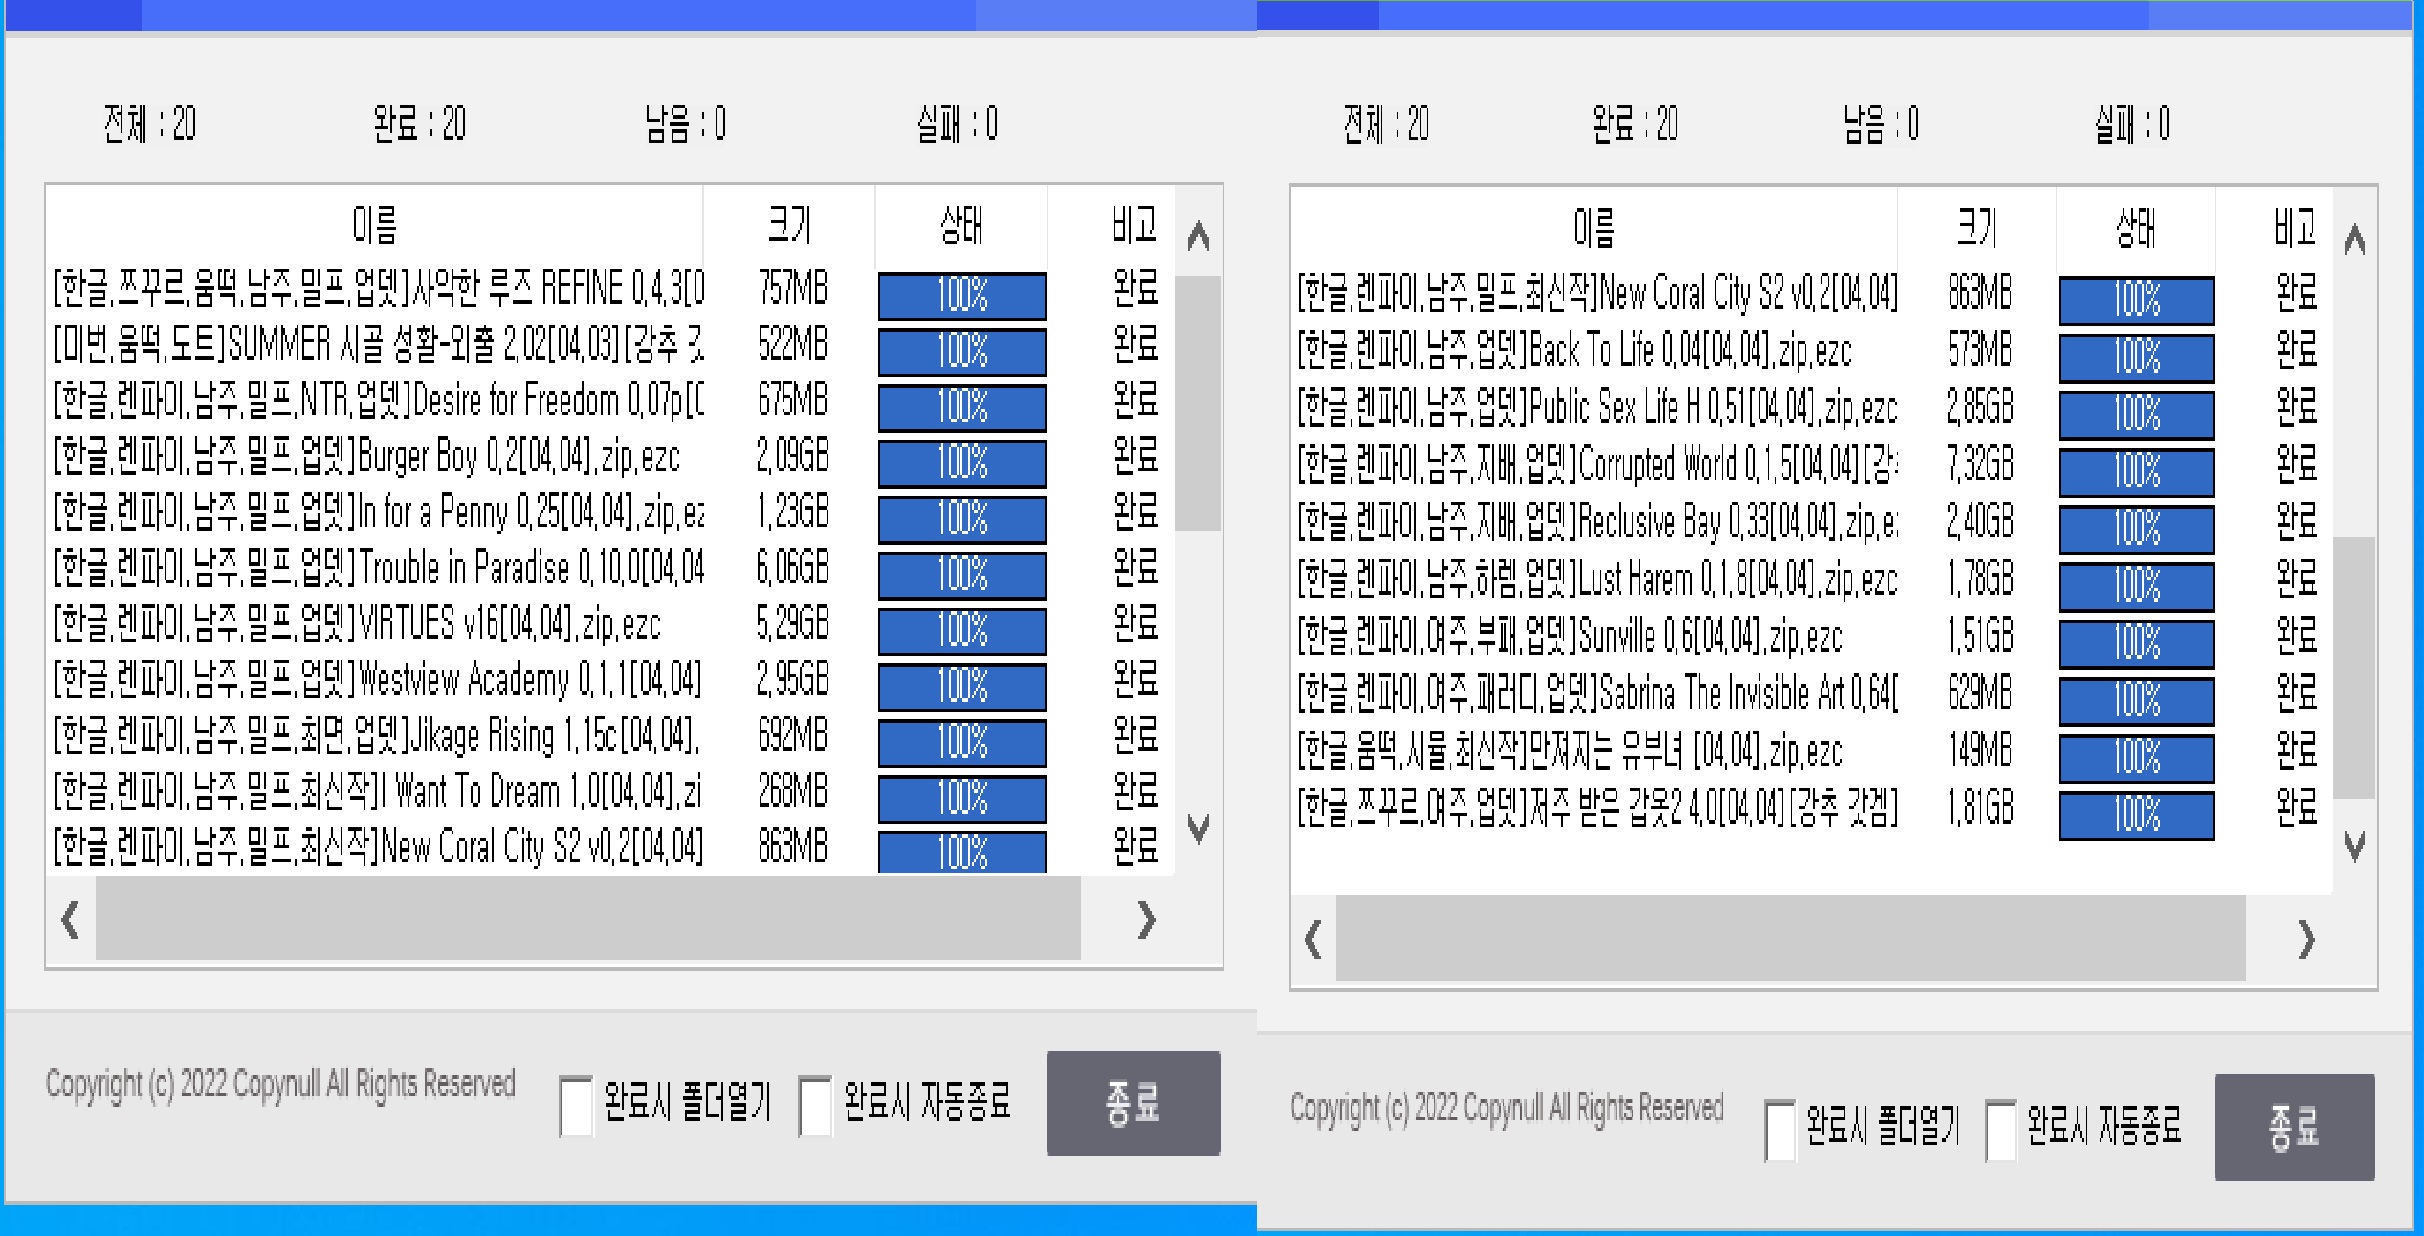2424x1236 pixels.
Task: Enable 완료시 자동종료 checkbox in left window
Action: (x=816, y=1106)
